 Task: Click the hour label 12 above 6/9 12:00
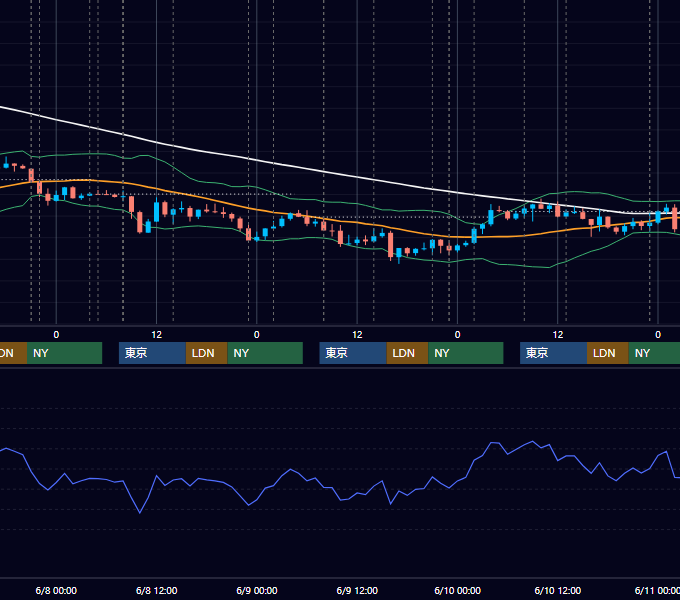(357, 335)
